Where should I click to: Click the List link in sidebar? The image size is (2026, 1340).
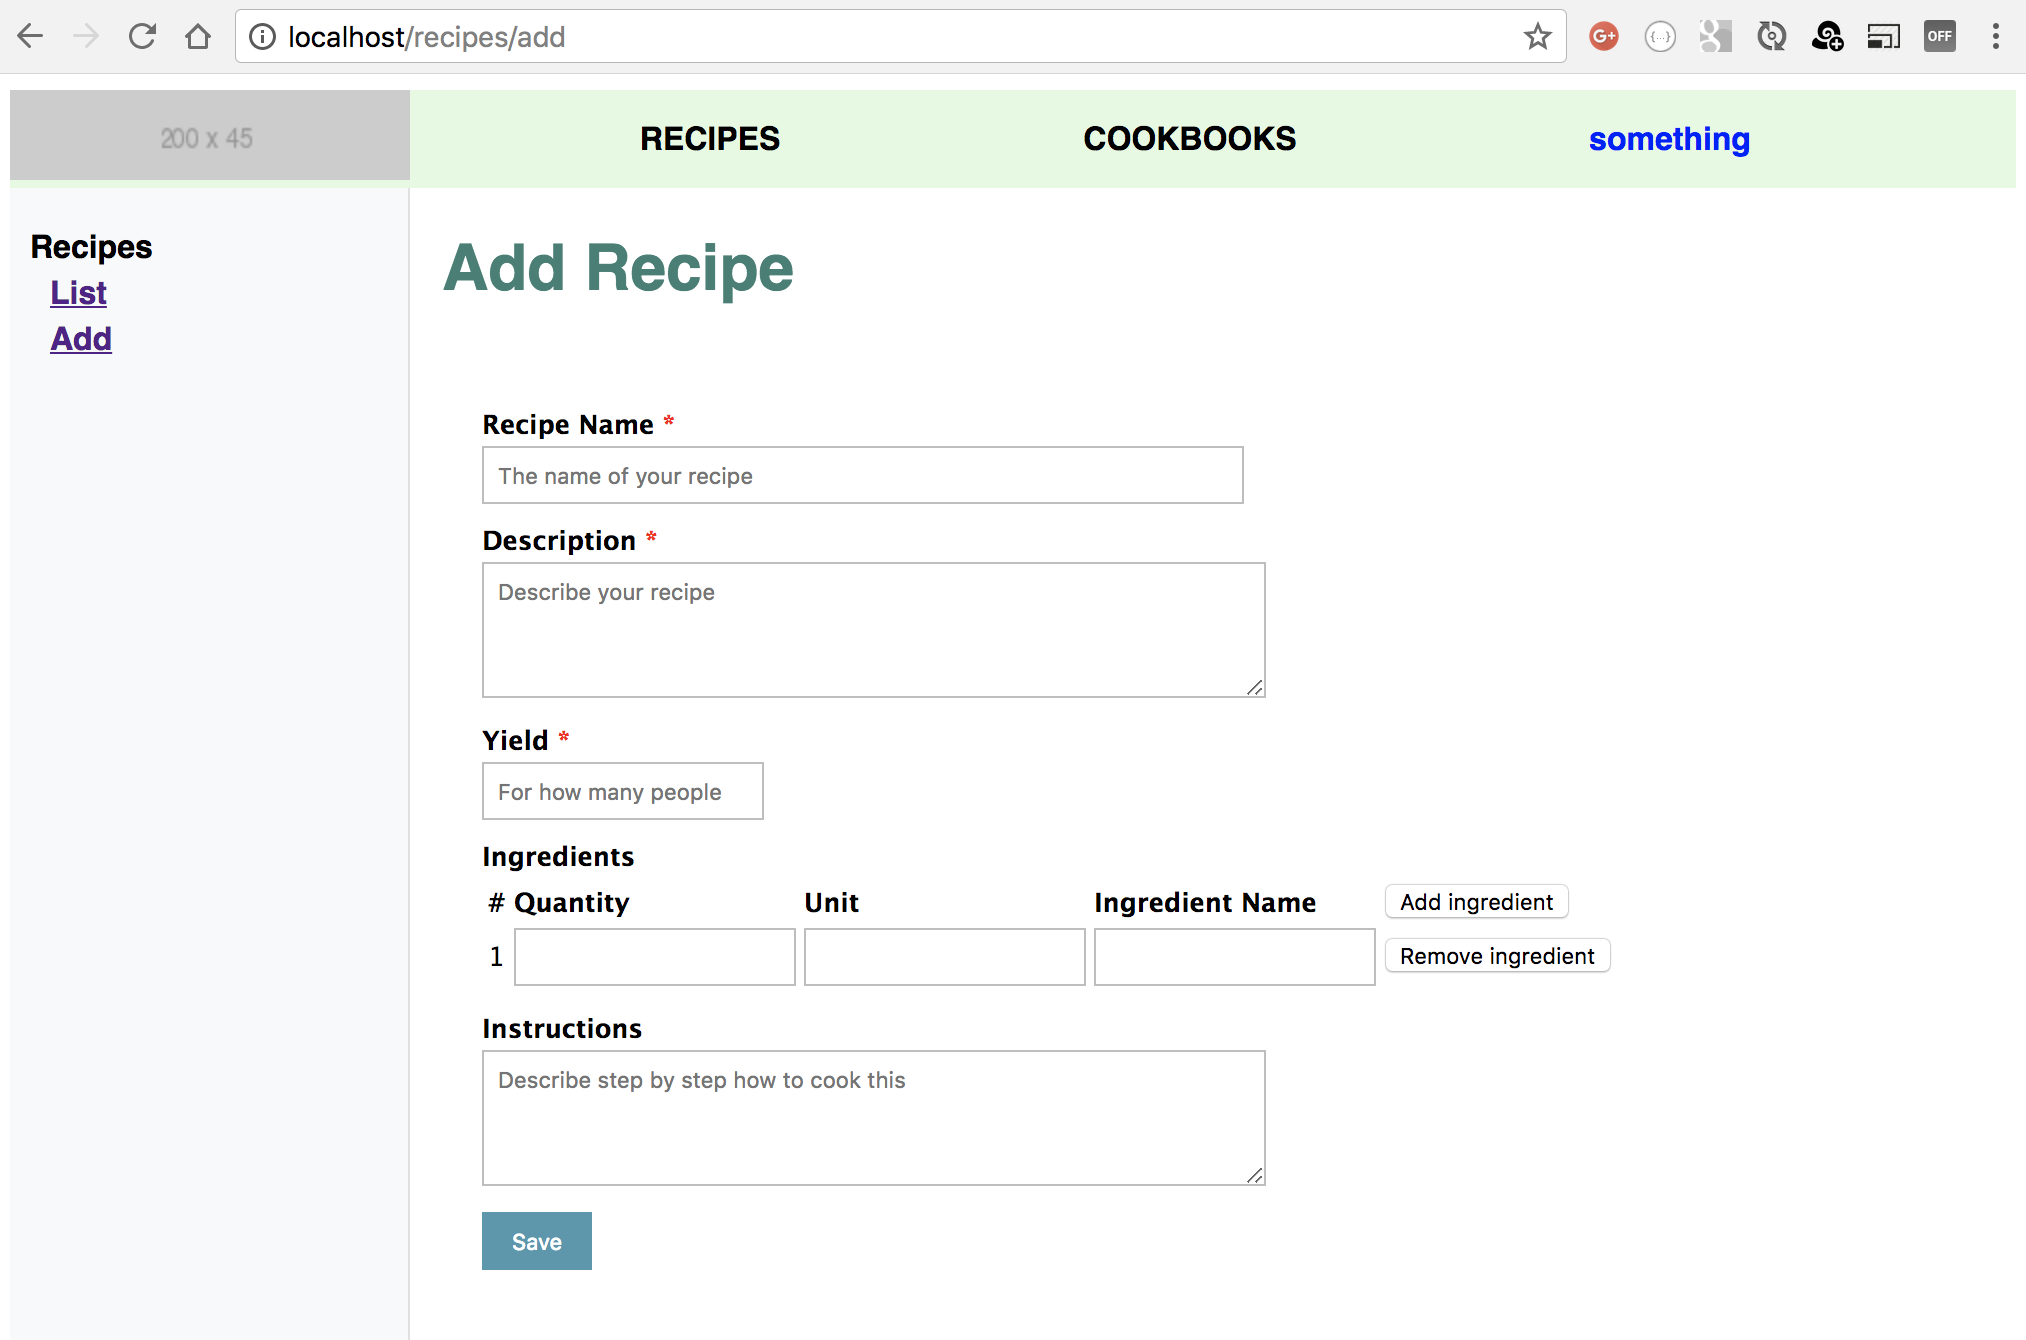point(76,293)
